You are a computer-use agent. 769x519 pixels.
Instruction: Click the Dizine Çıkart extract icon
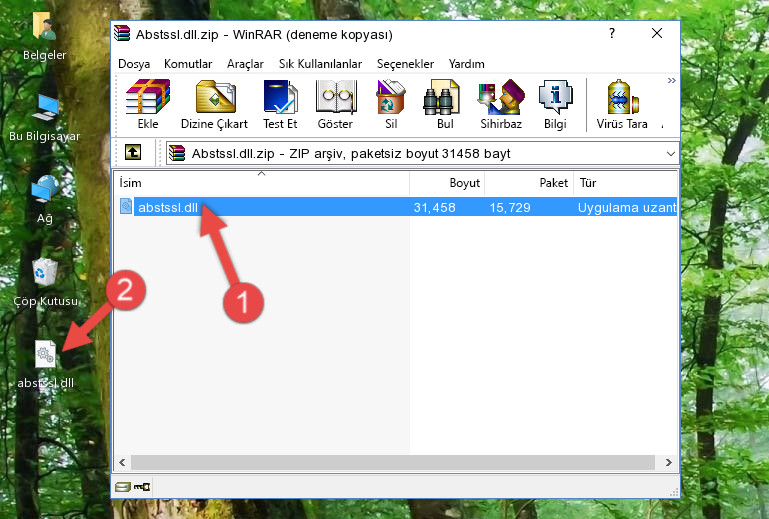(214, 104)
